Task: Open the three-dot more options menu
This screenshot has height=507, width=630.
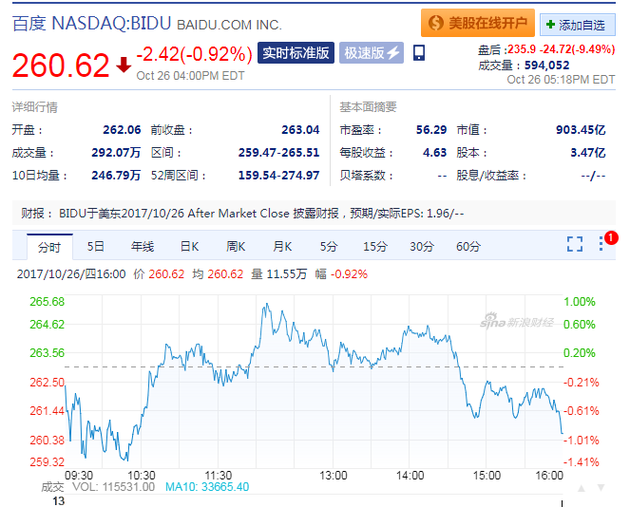Action: click(601, 244)
